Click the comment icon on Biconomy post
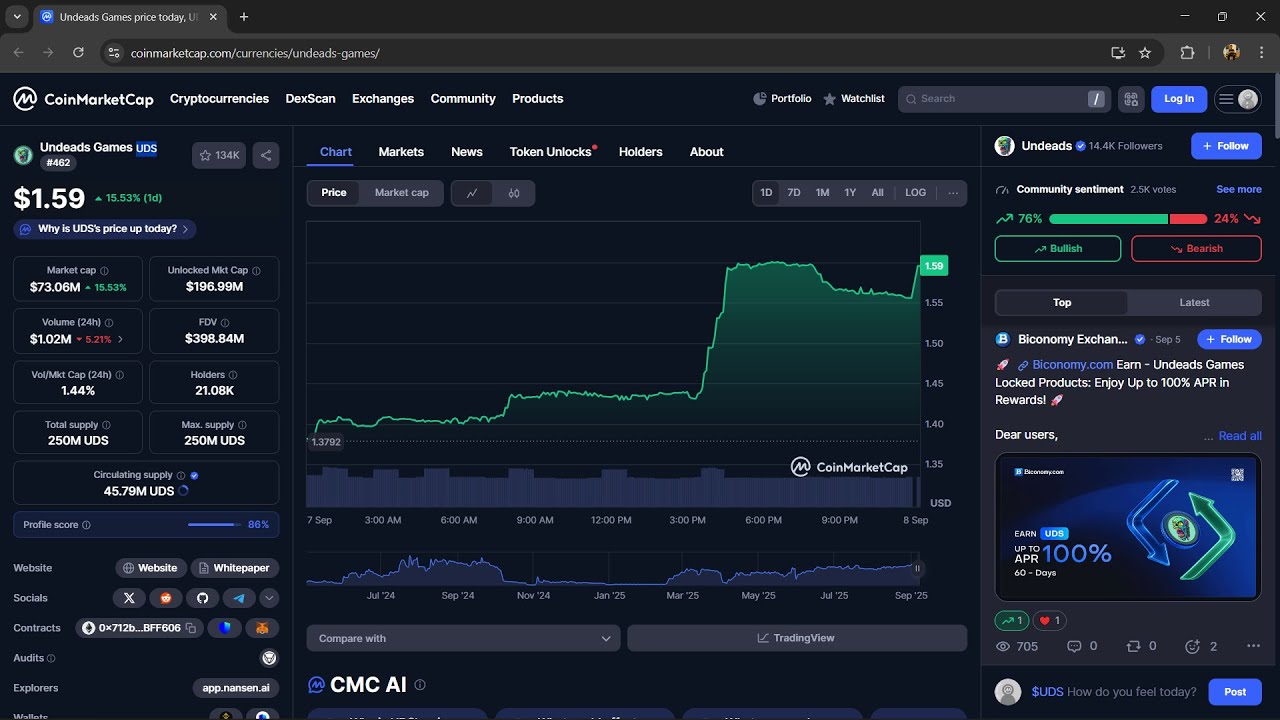This screenshot has height=720, width=1280. click(1075, 647)
